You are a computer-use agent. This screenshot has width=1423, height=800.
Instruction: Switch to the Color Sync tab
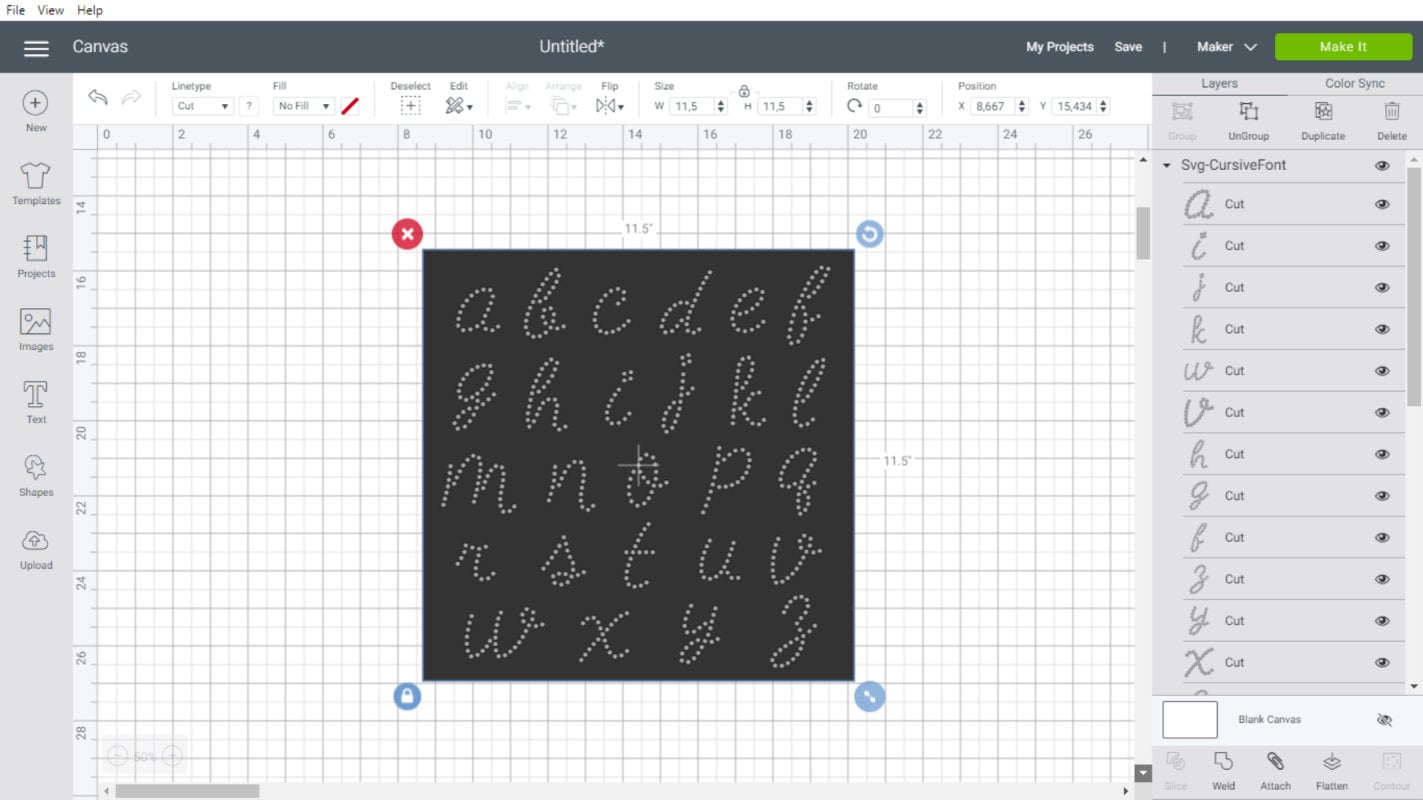(1355, 82)
